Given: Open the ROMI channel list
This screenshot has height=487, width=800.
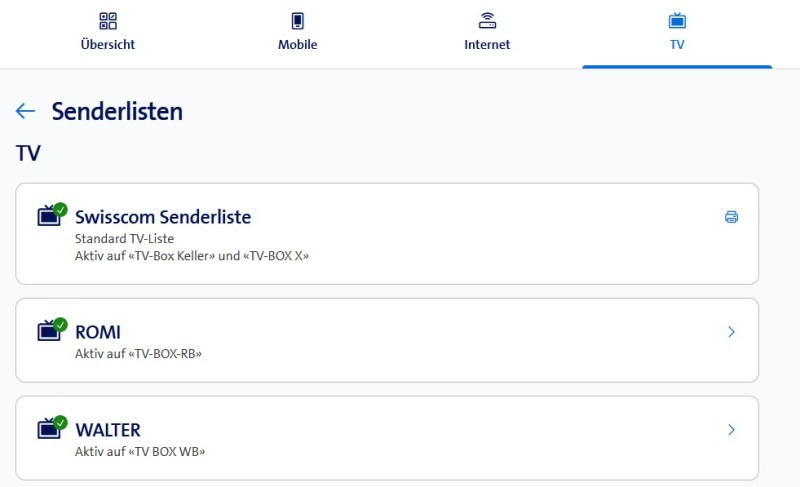Looking at the screenshot, I should 98,332.
